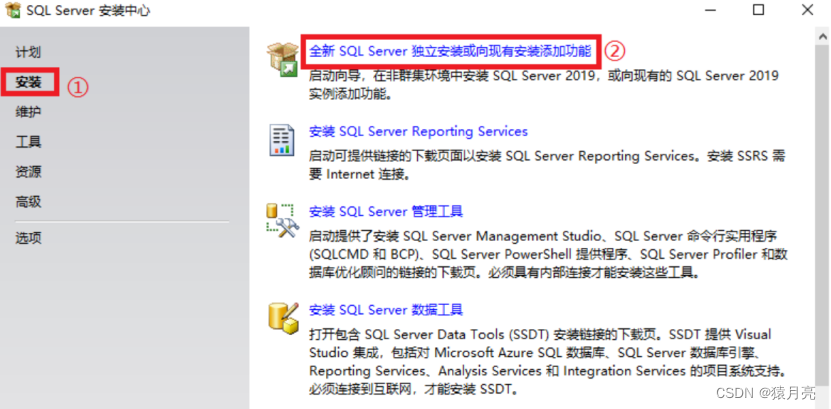Open 安装 SQL Server 数据工具 link
Viewport: 831px width, 409px height.
386,309
